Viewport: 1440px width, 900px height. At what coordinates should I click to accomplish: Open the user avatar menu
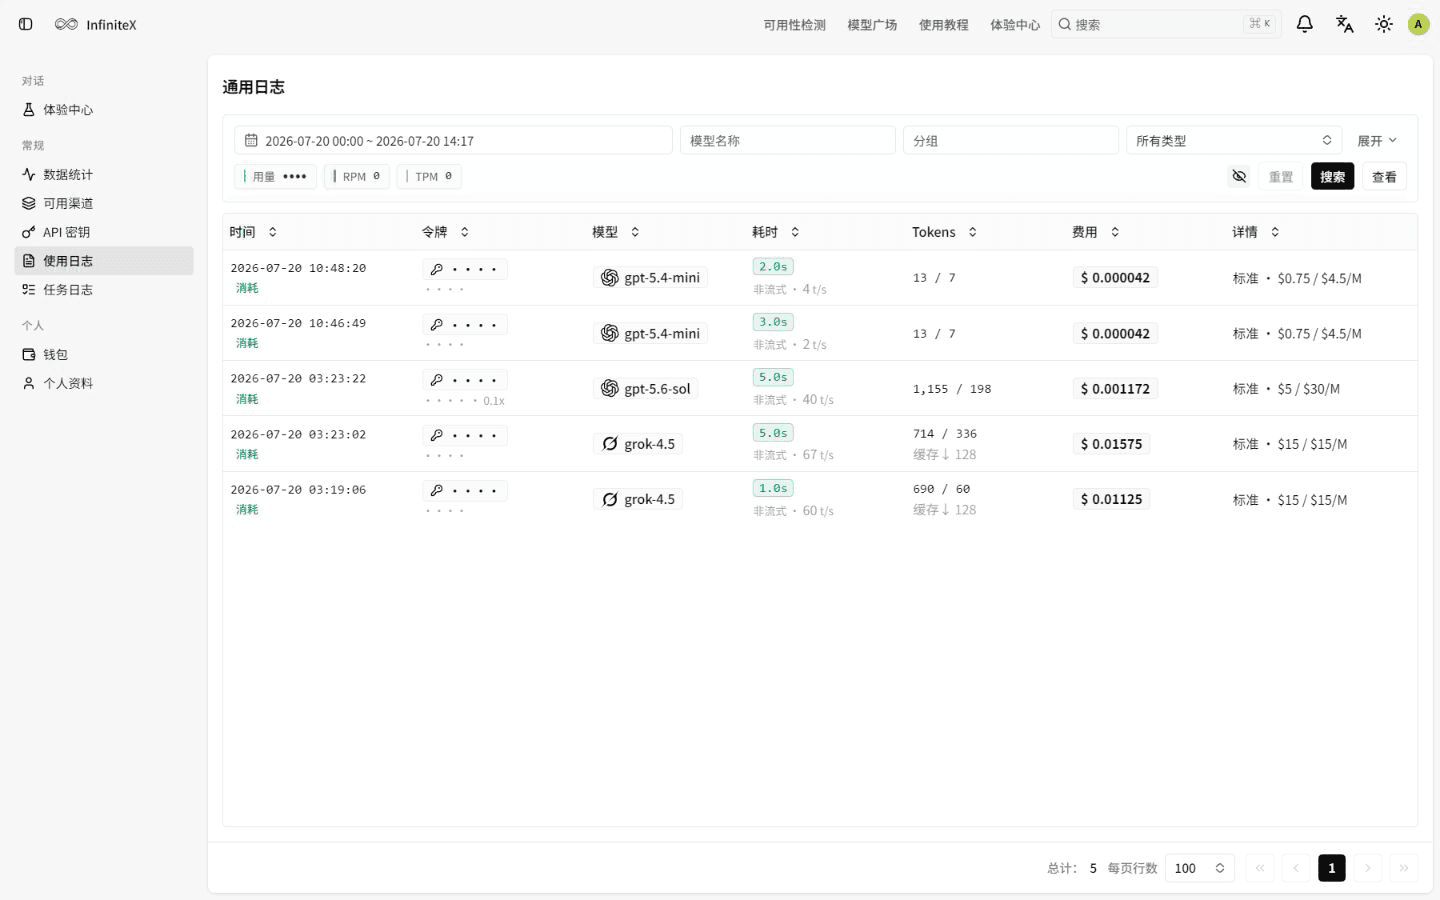1418,24
